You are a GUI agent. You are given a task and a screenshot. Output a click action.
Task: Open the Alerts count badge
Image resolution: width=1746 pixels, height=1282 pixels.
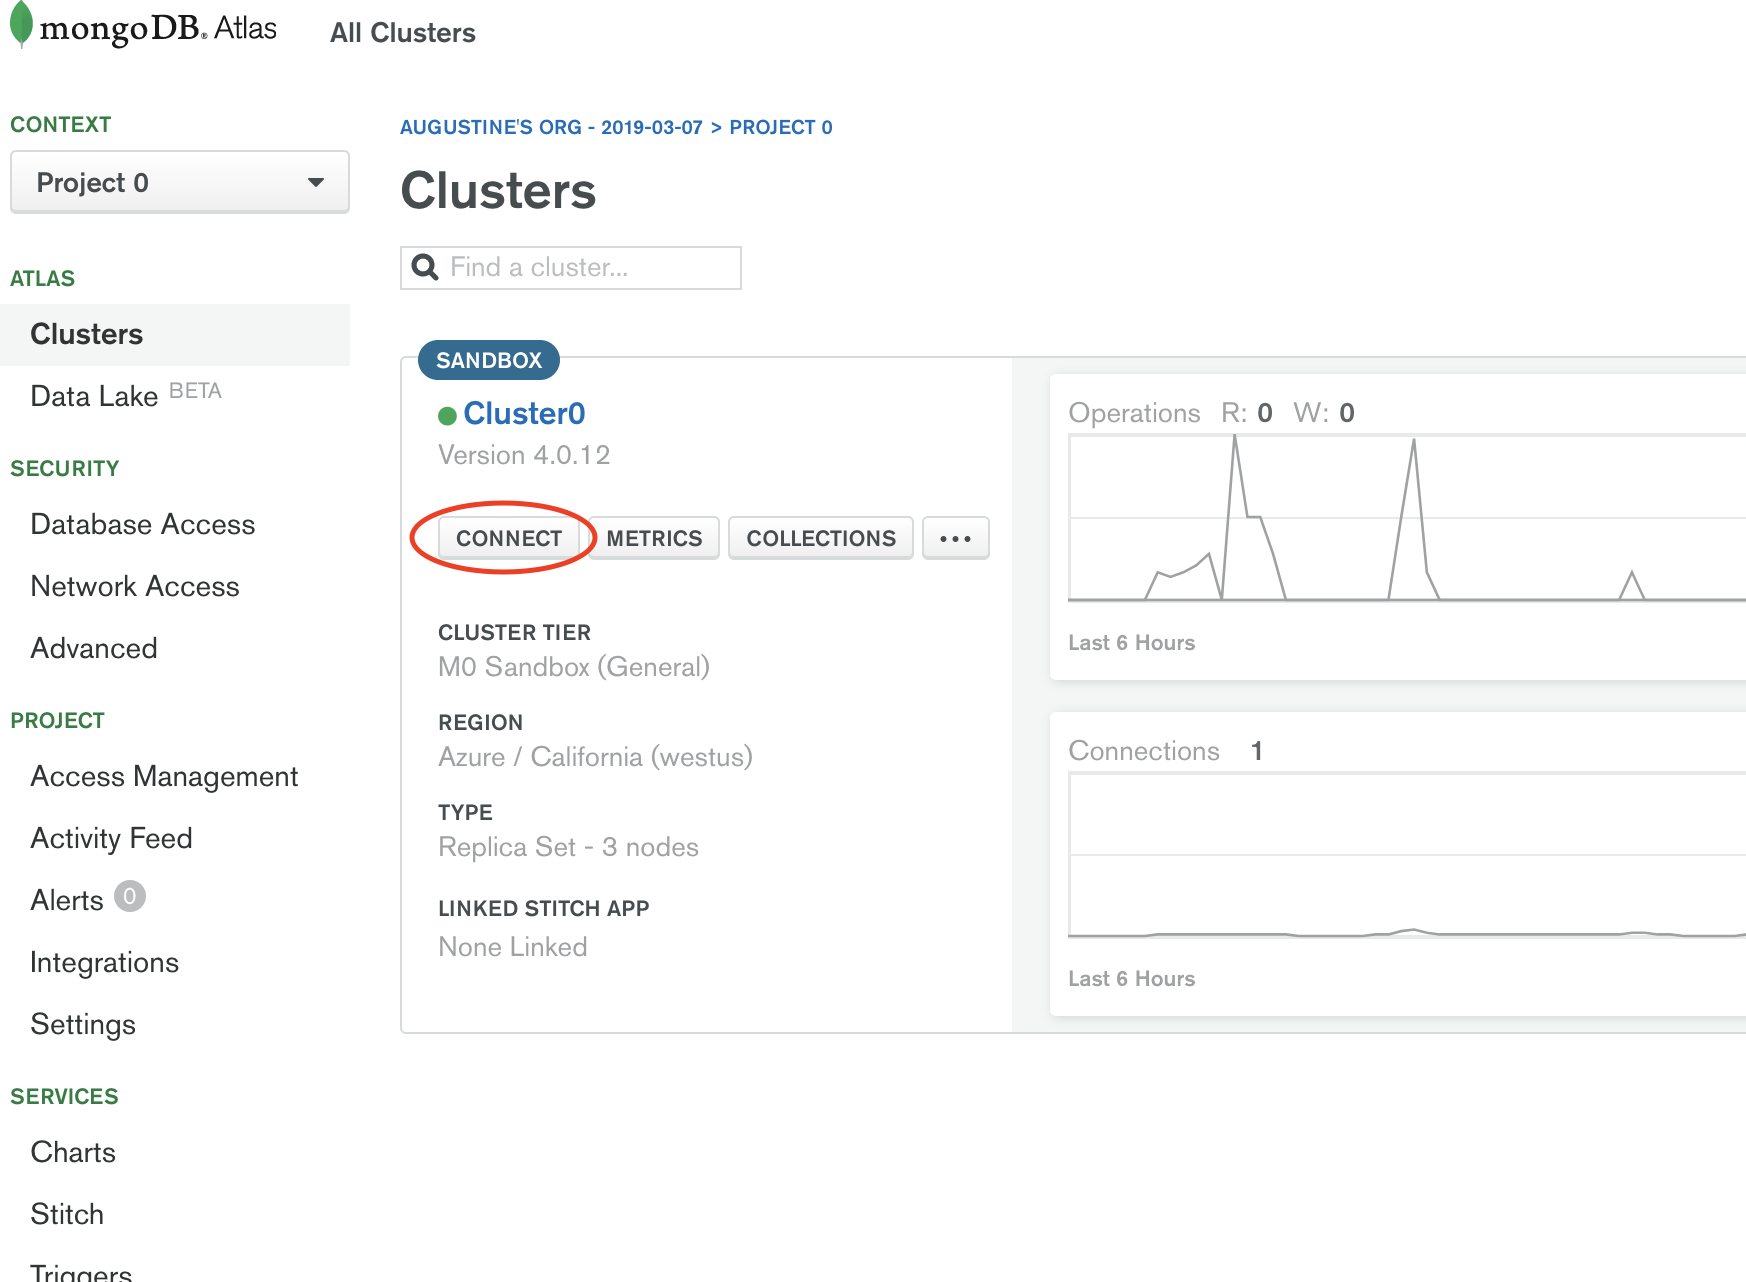pos(130,896)
